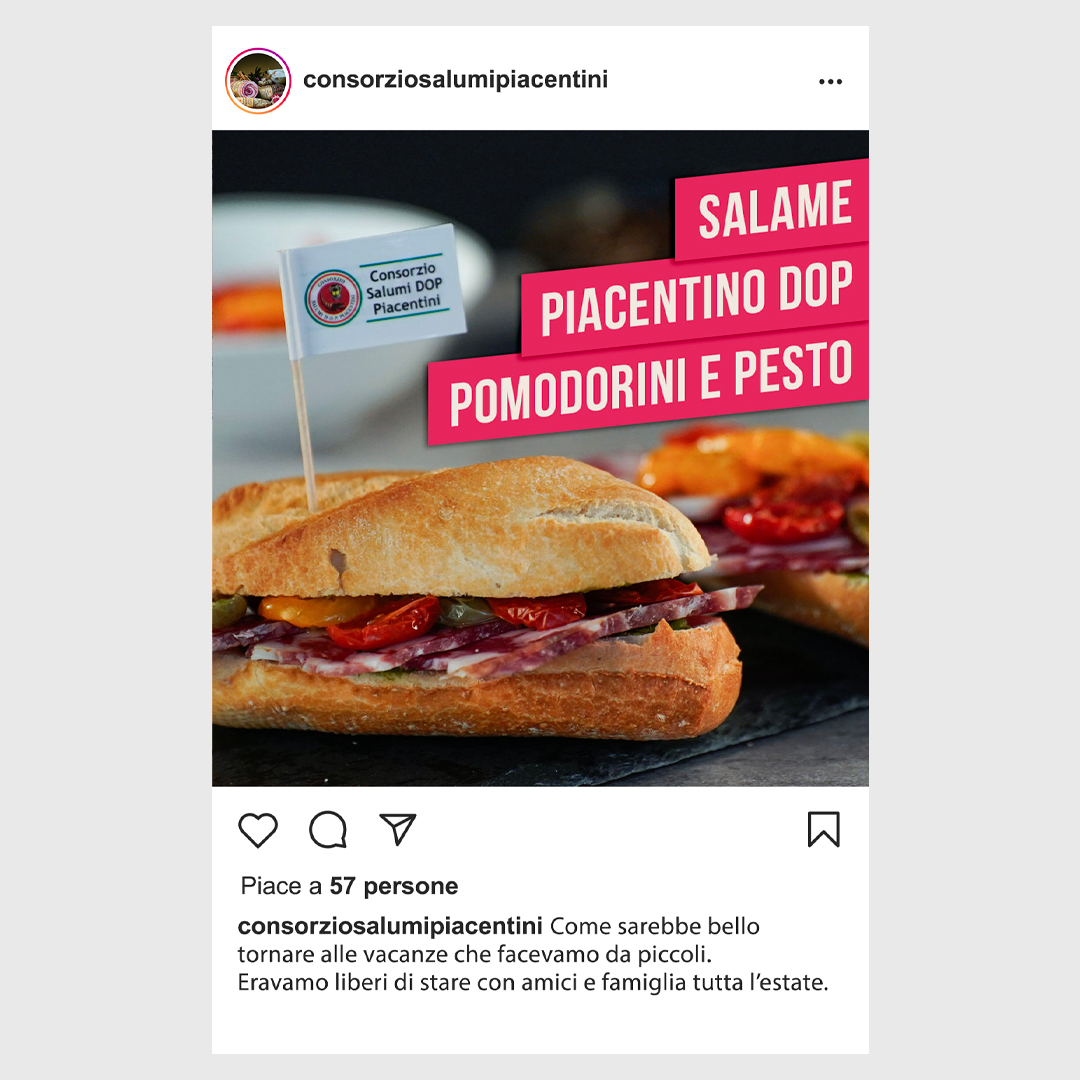Click the caption text "Come sarebbe bello"

point(654,926)
